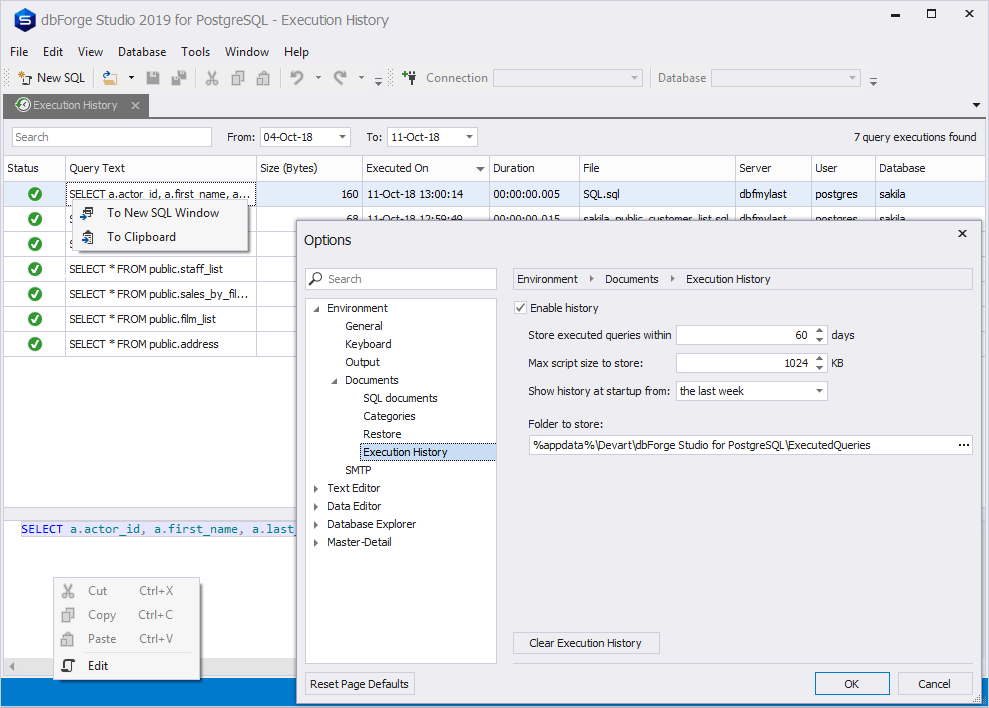
Task: Click the Folder to store browse ellipsis
Action: pyautogui.click(x=964, y=445)
